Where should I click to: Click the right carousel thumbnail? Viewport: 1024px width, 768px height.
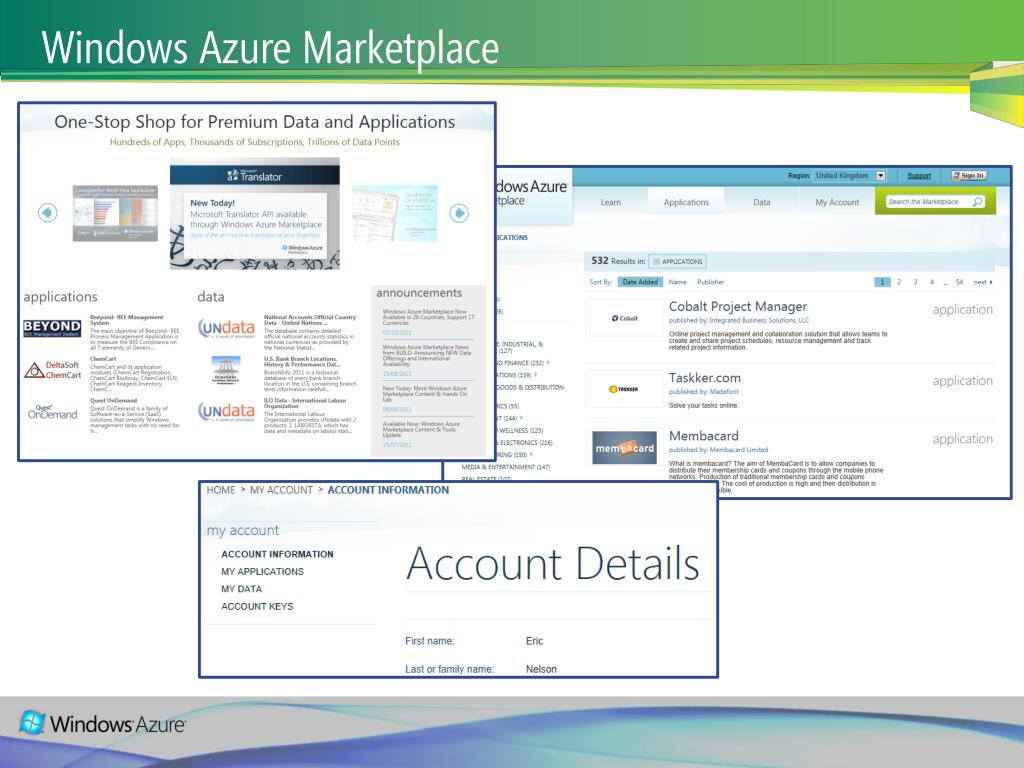[x=394, y=214]
